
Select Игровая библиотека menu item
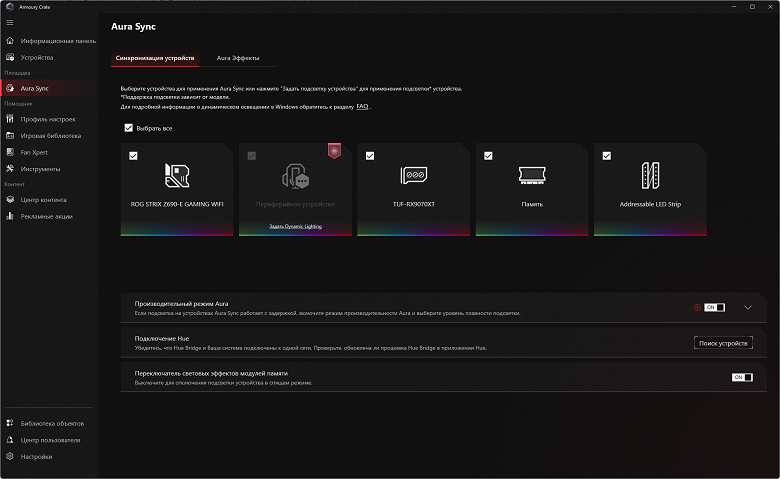[51, 135]
